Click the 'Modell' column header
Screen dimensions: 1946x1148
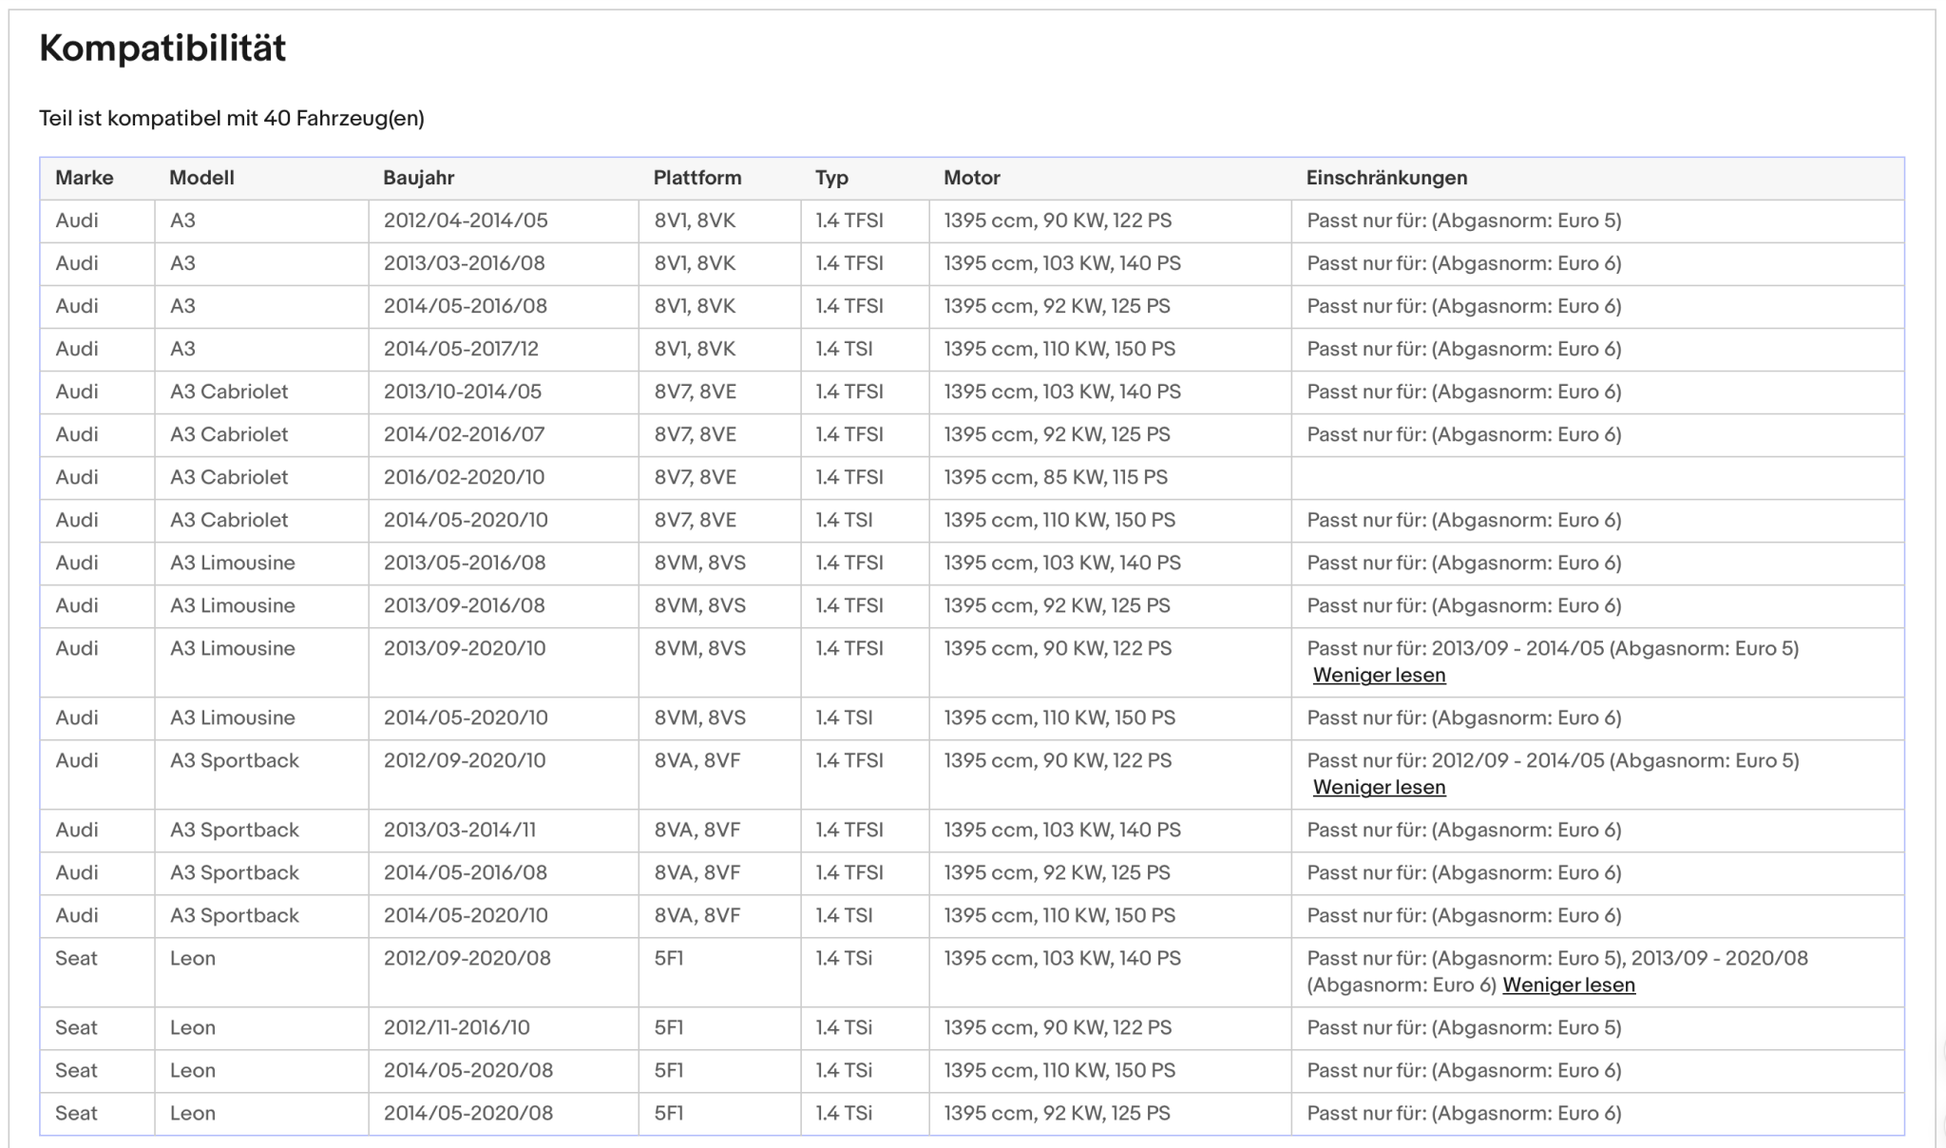(201, 178)
